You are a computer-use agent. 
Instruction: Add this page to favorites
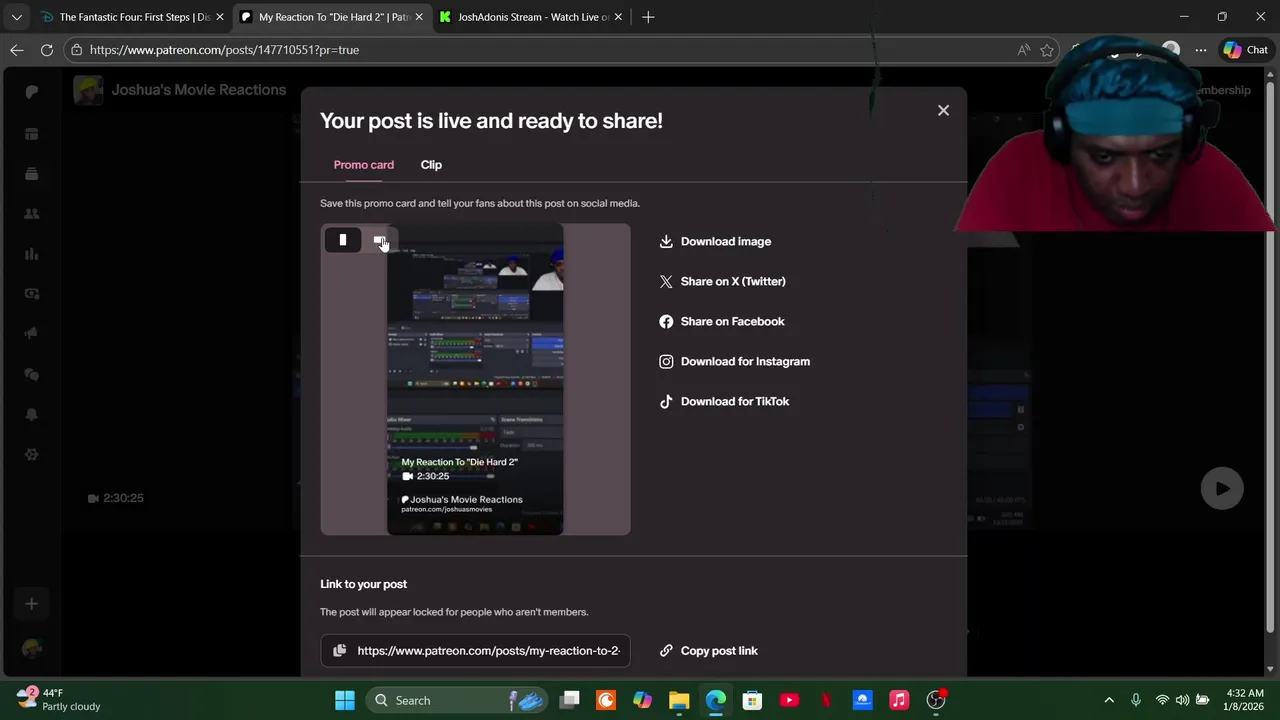[1047, 50]
